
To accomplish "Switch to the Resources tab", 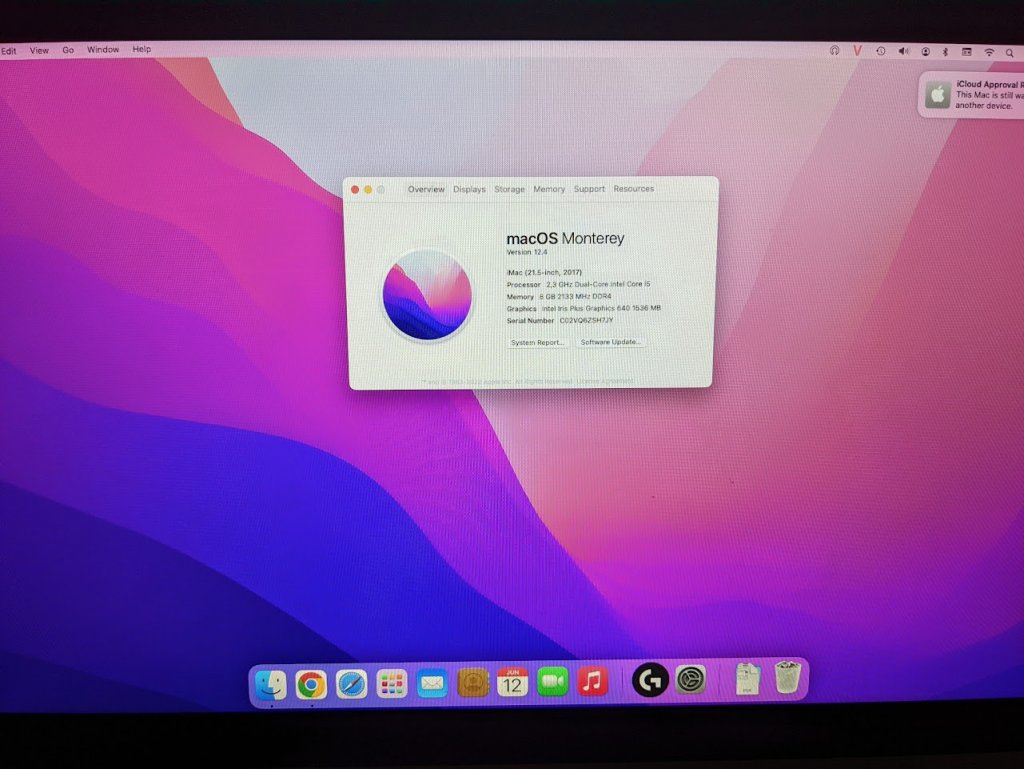I will (x=633, y=189).
